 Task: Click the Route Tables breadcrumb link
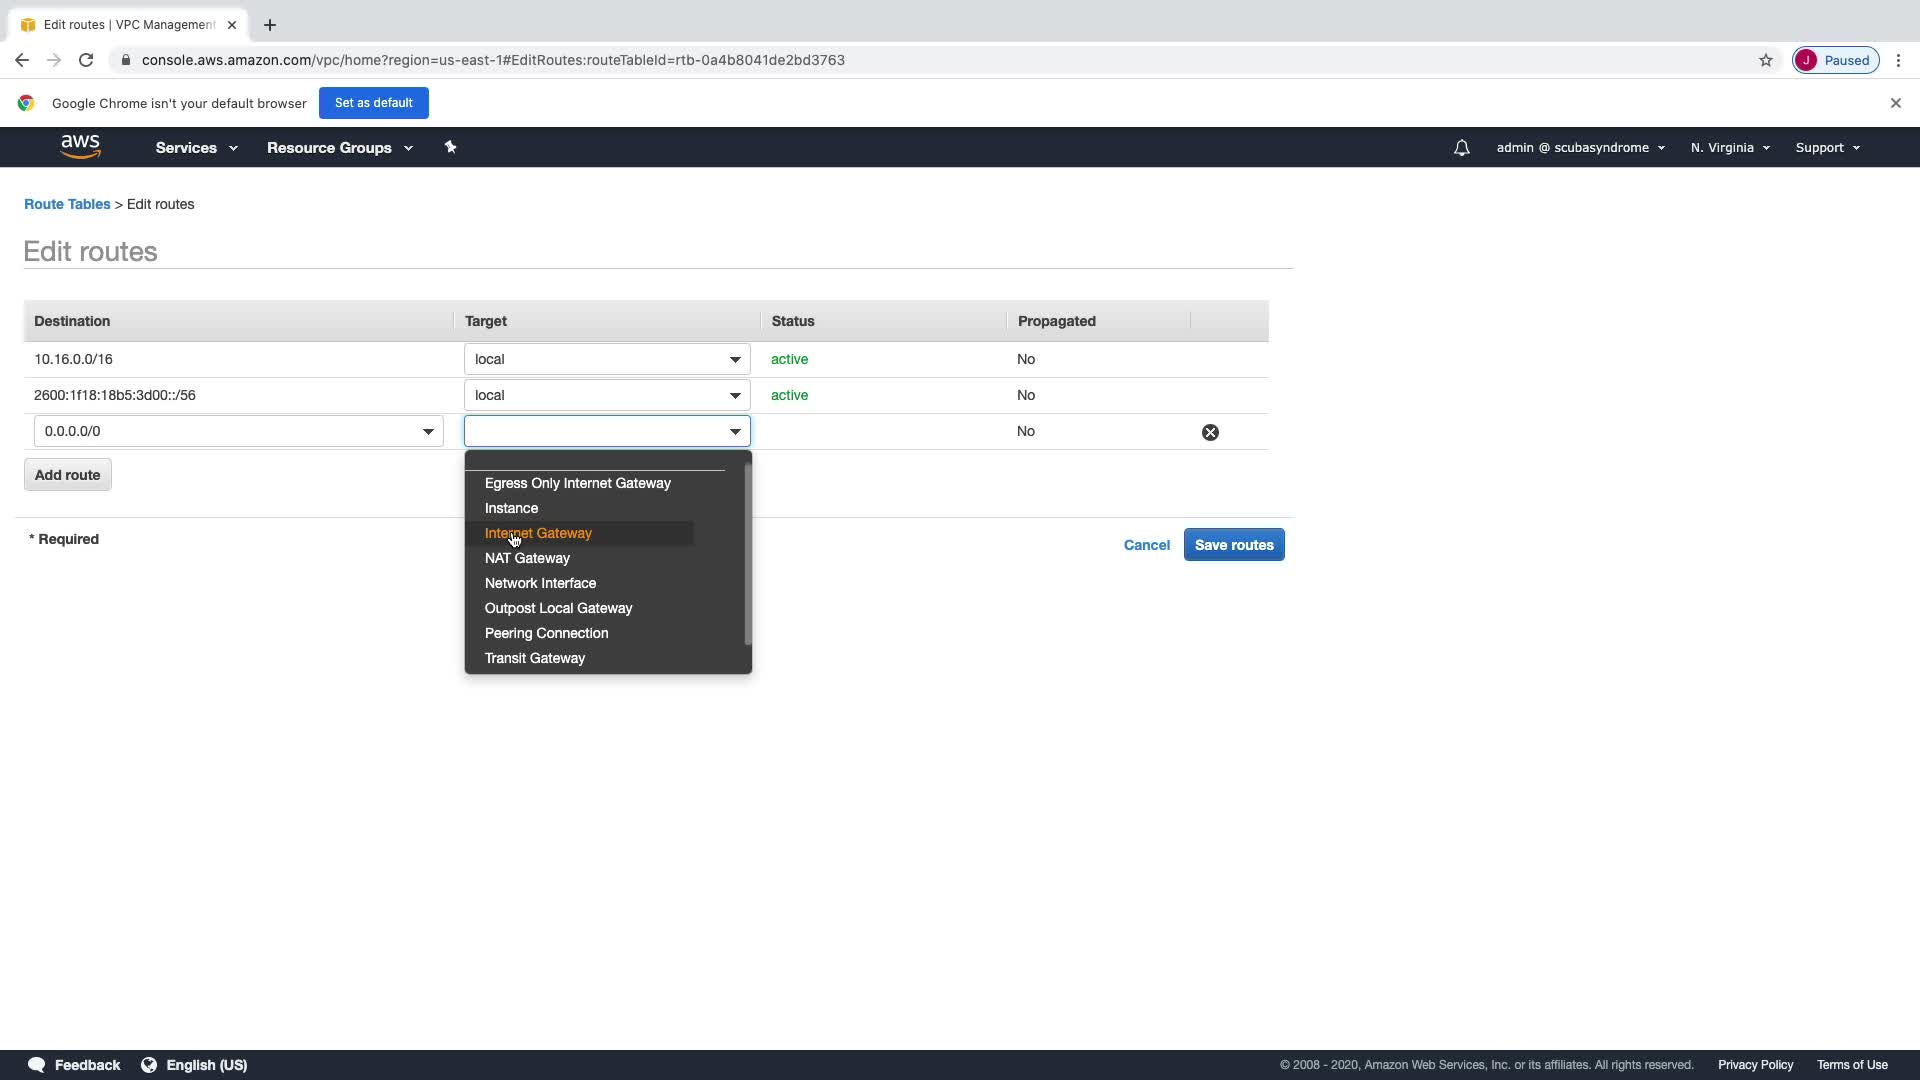pyautogui.click(x=67, y=204)
